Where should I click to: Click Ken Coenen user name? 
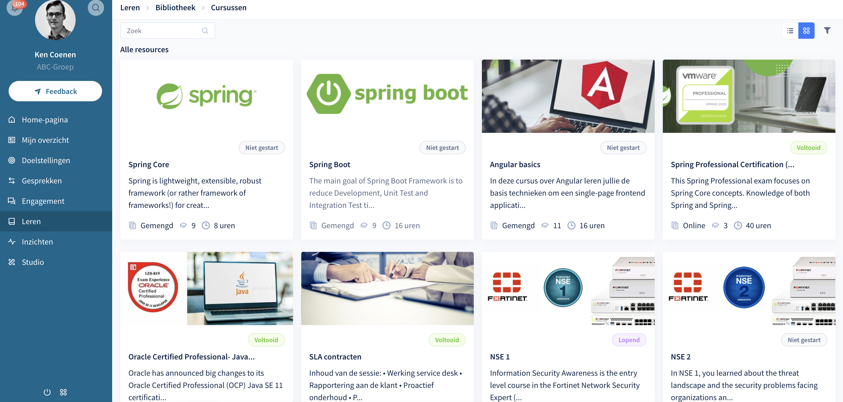[x=55, y=55]
